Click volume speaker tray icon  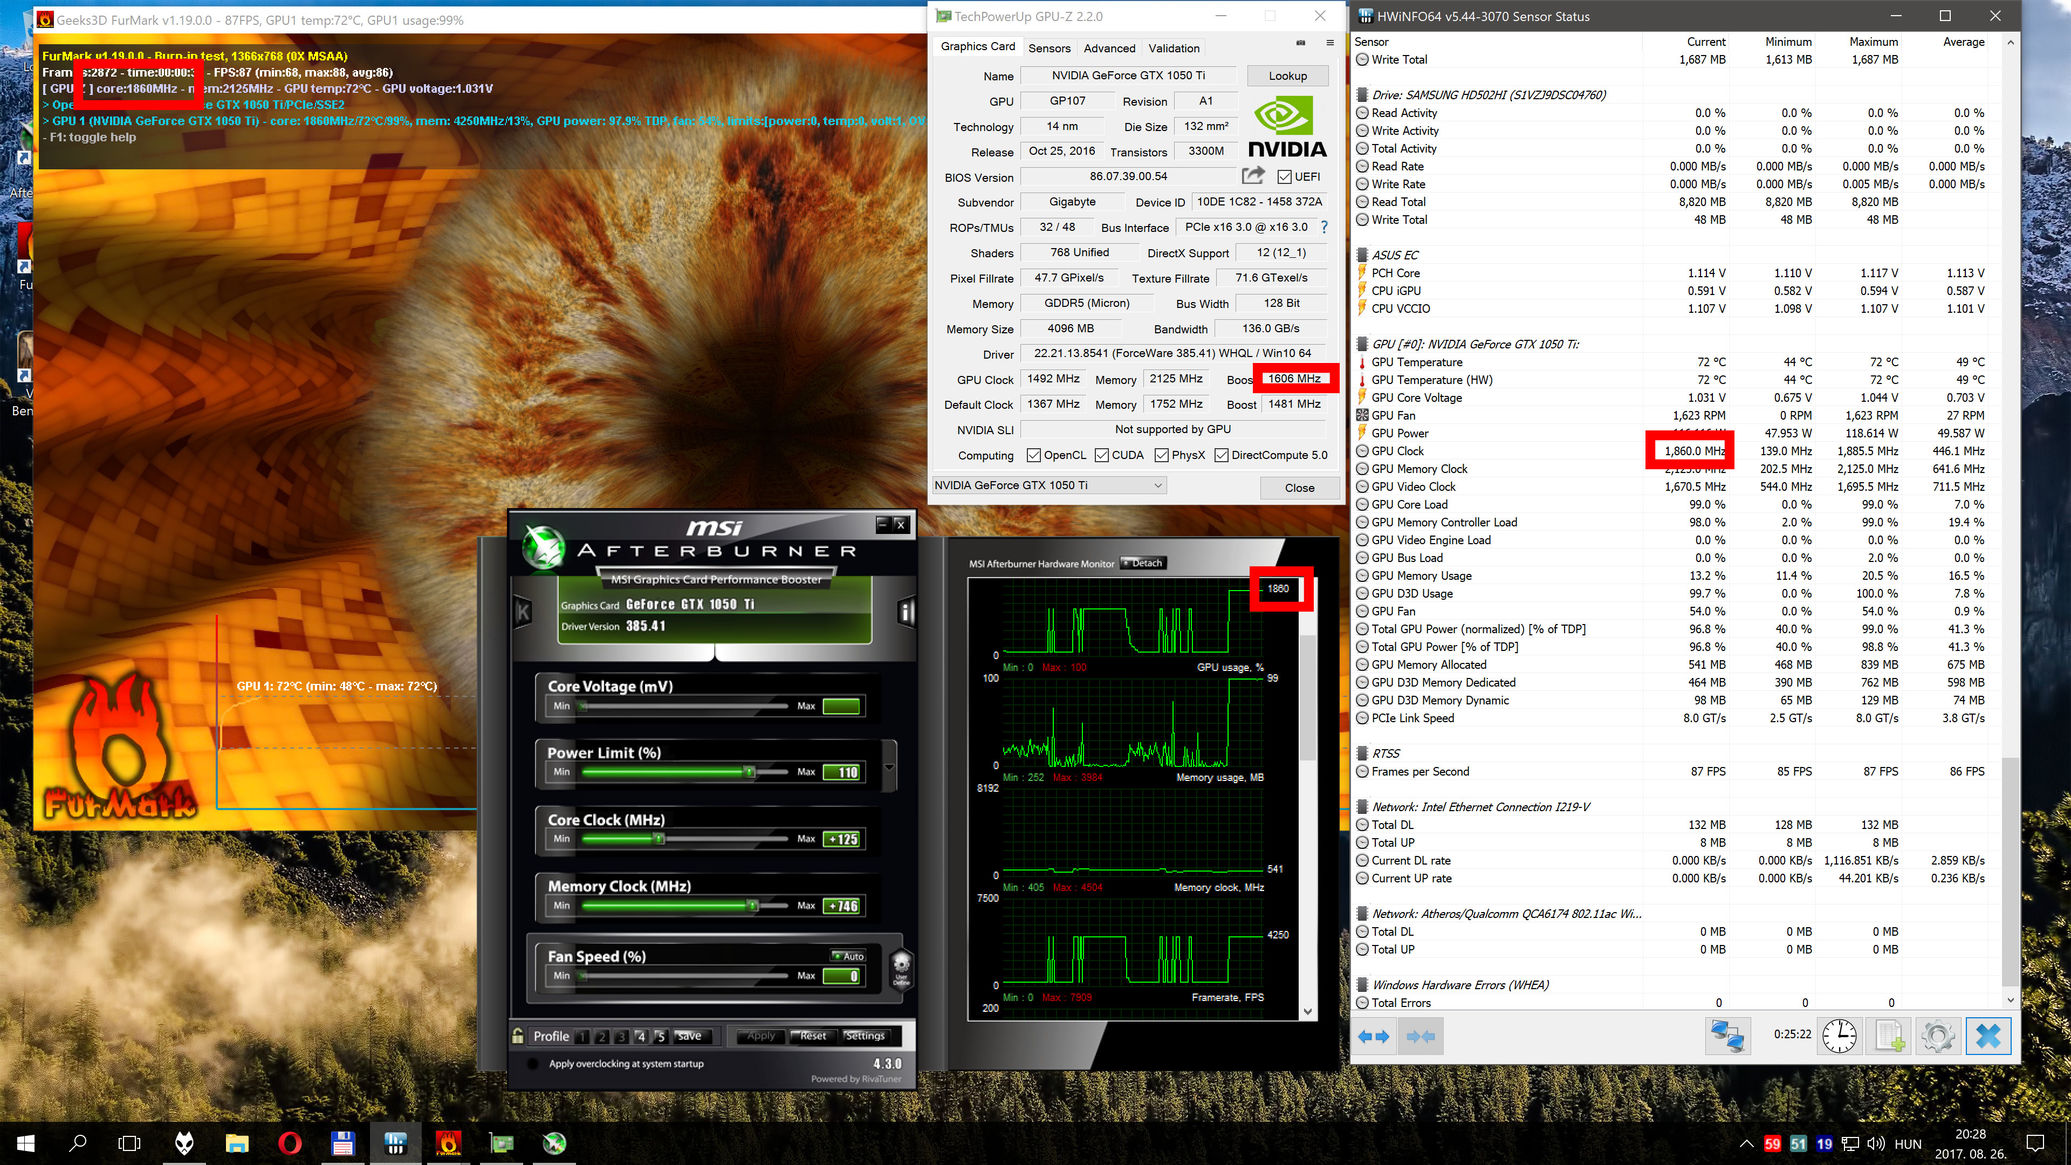pyautogui.click(x=1875, y=1143)
